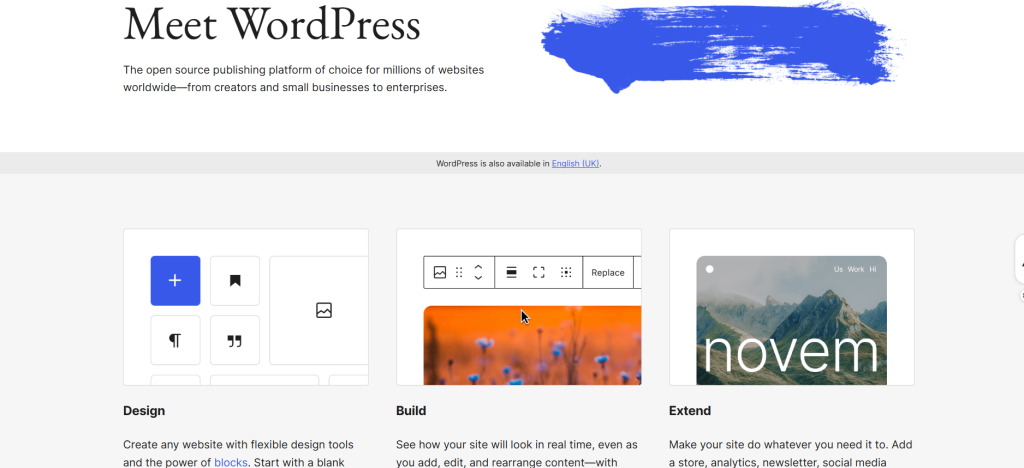The height and width of the screenshot is (468, 1024).
Task: Click the full-screen corners icon in toolbar
Action: click(539, 272)
